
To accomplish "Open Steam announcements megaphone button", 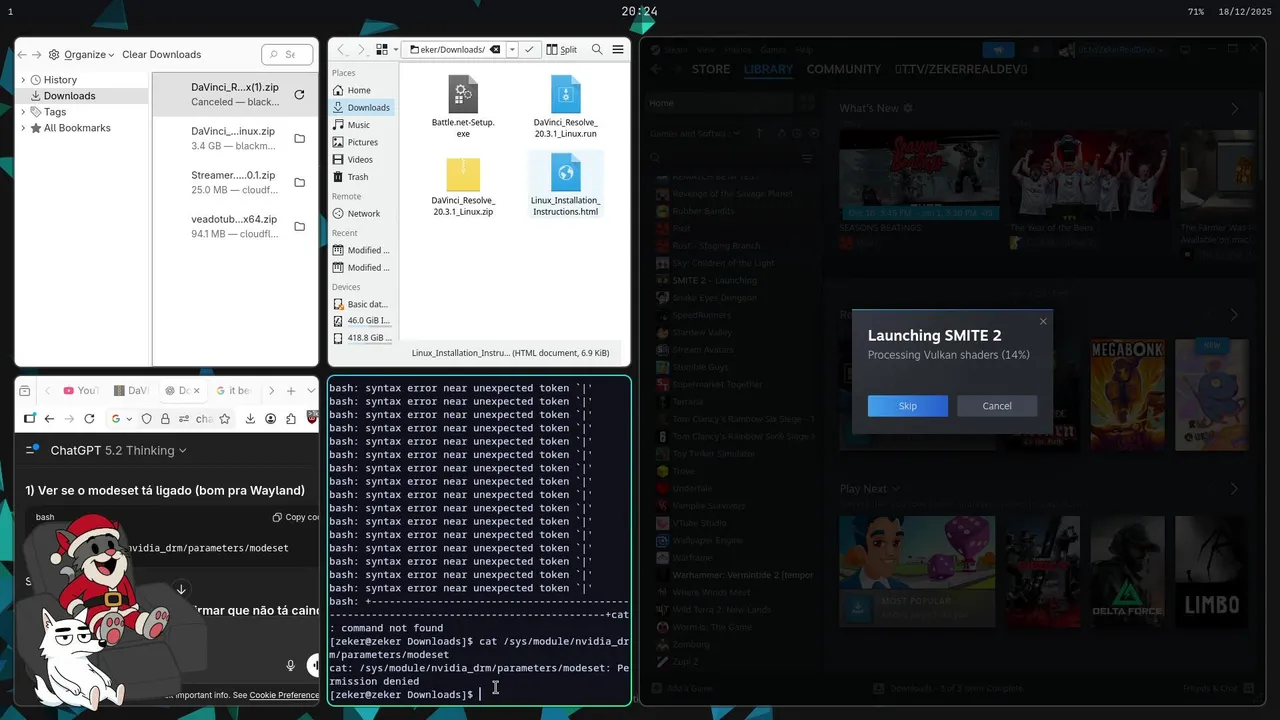I will (997, 49).
